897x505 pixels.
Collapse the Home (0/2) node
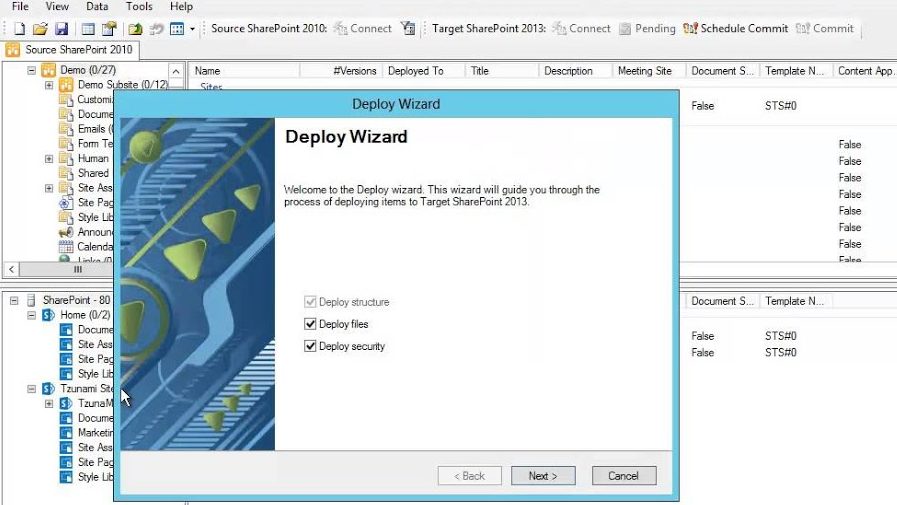coord(31,315)
